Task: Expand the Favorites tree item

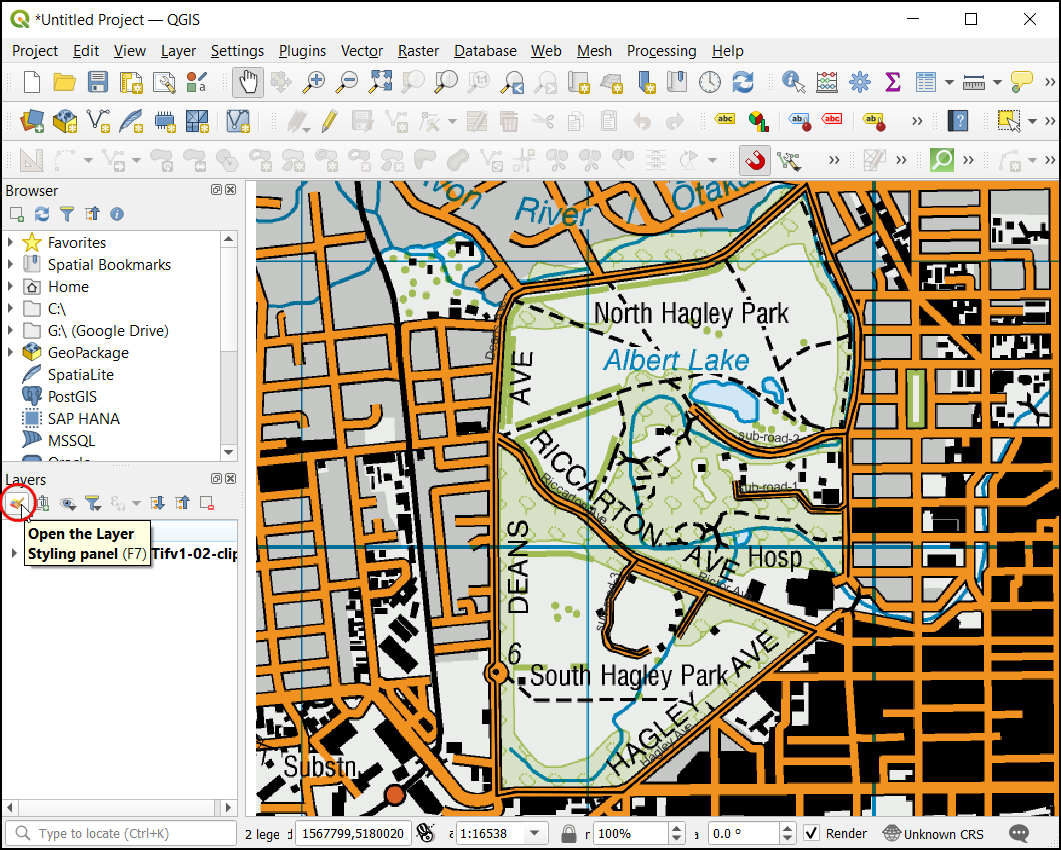Action: point(11,243)
